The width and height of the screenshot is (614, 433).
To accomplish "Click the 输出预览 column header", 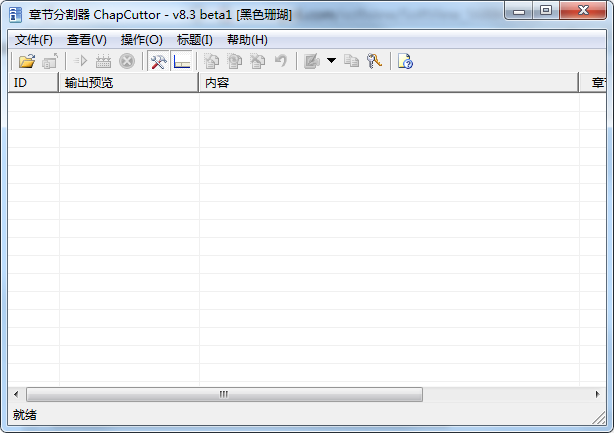I will click(129, 83).
